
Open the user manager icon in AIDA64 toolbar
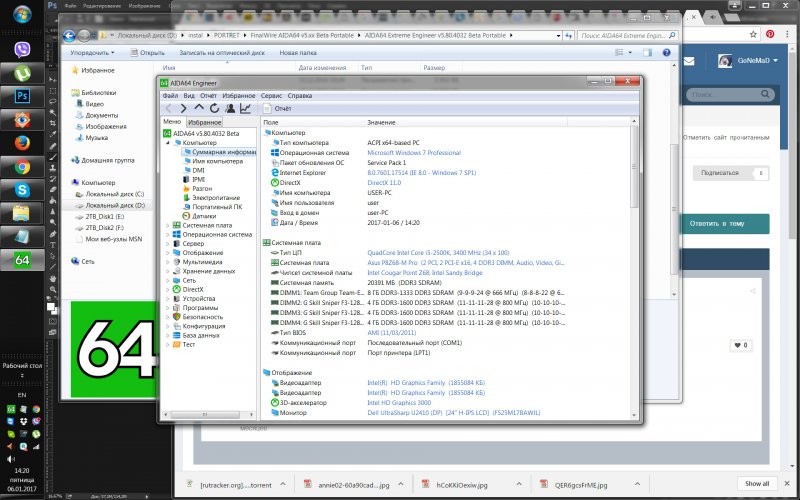coord(230,108)
